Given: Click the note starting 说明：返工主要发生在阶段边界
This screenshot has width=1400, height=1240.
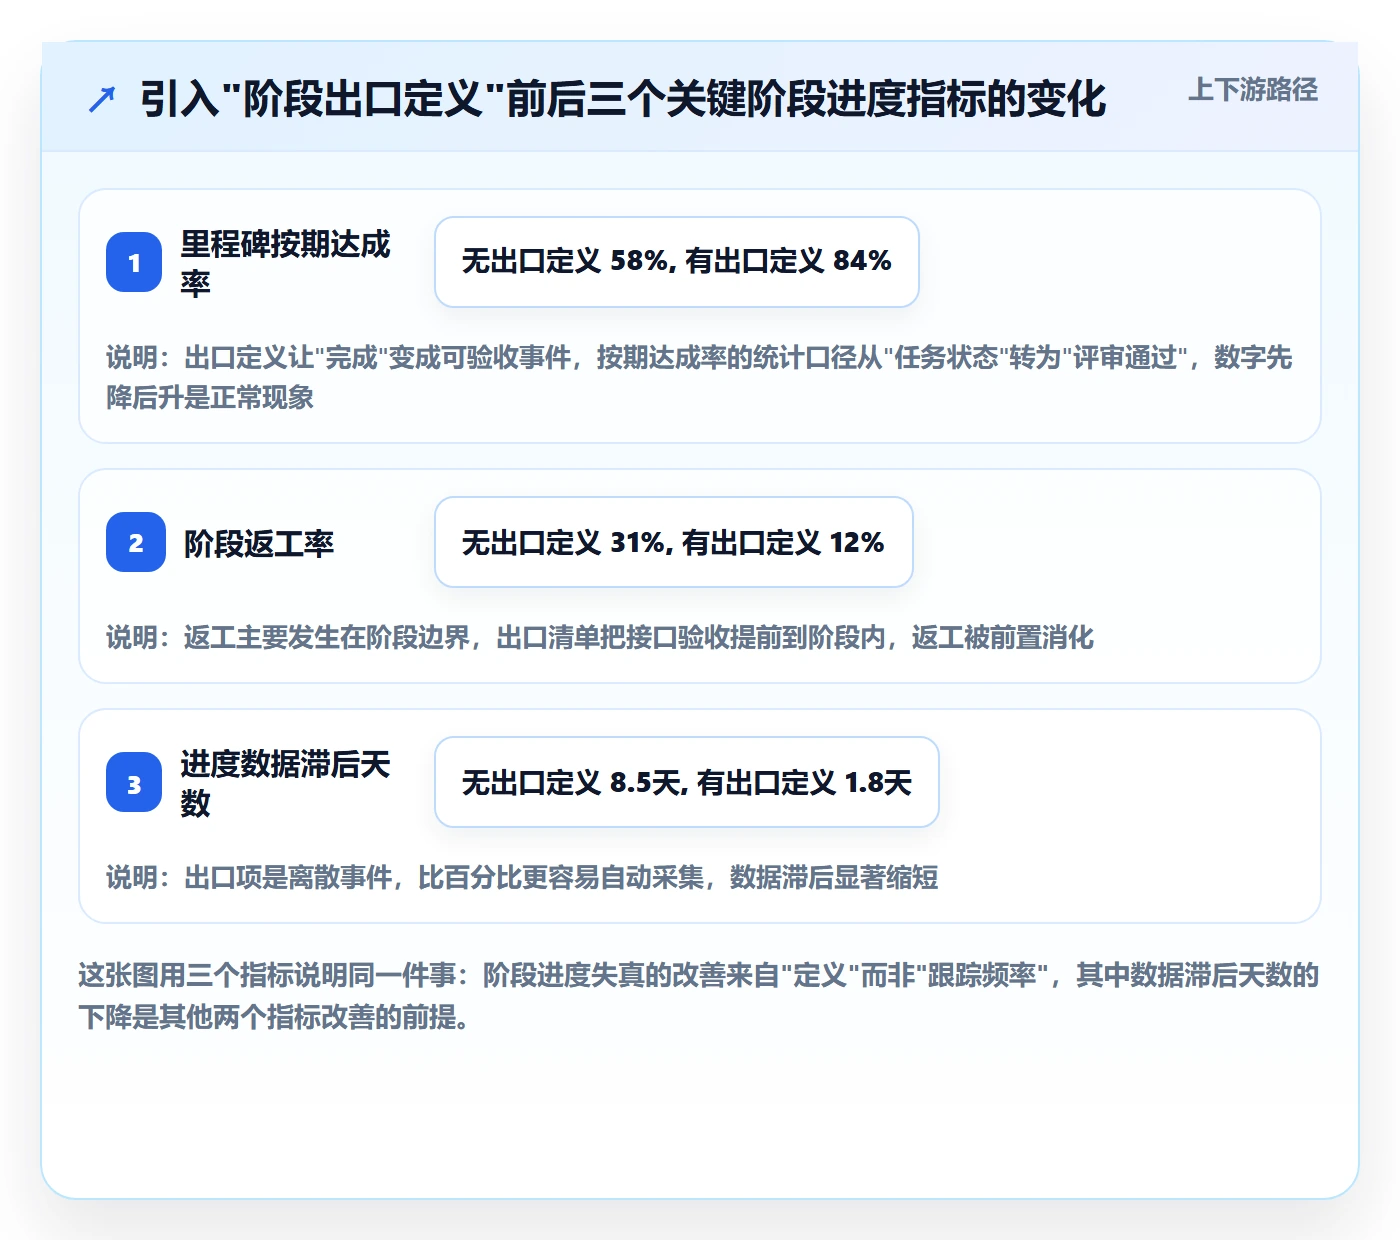Looking at the screenshot, I should (x=600, y=637).
